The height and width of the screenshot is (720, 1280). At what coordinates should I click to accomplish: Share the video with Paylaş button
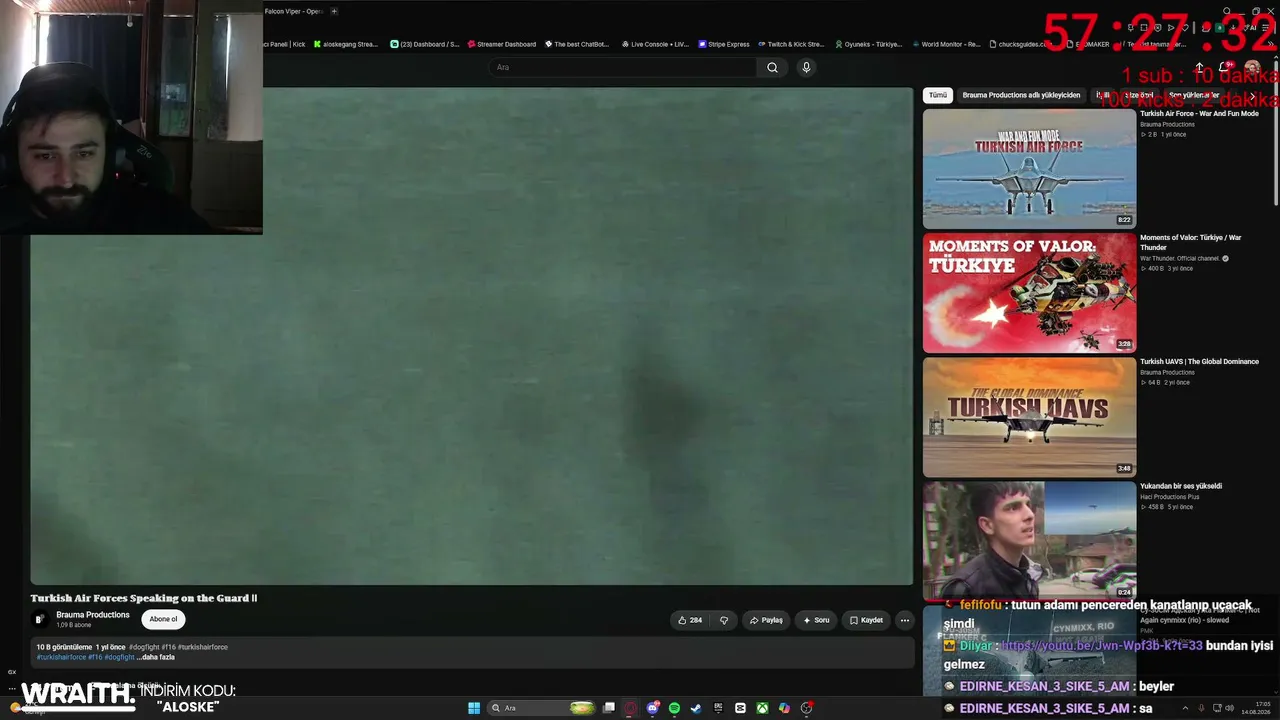coord(766,620)
